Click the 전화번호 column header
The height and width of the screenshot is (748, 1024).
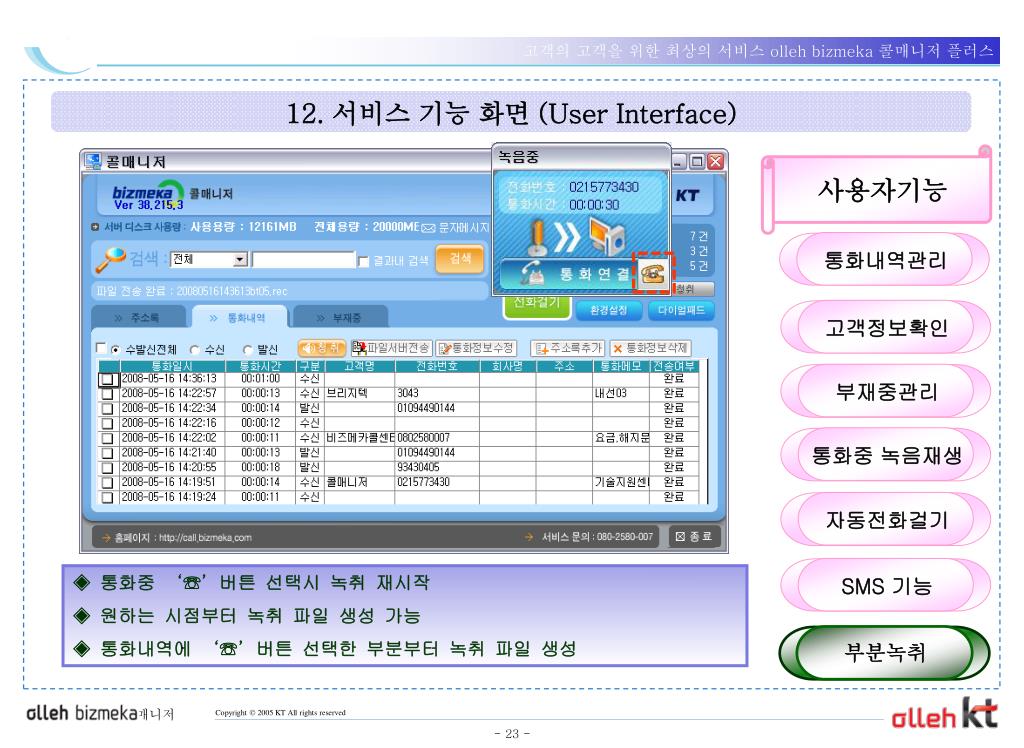(437, 366)
